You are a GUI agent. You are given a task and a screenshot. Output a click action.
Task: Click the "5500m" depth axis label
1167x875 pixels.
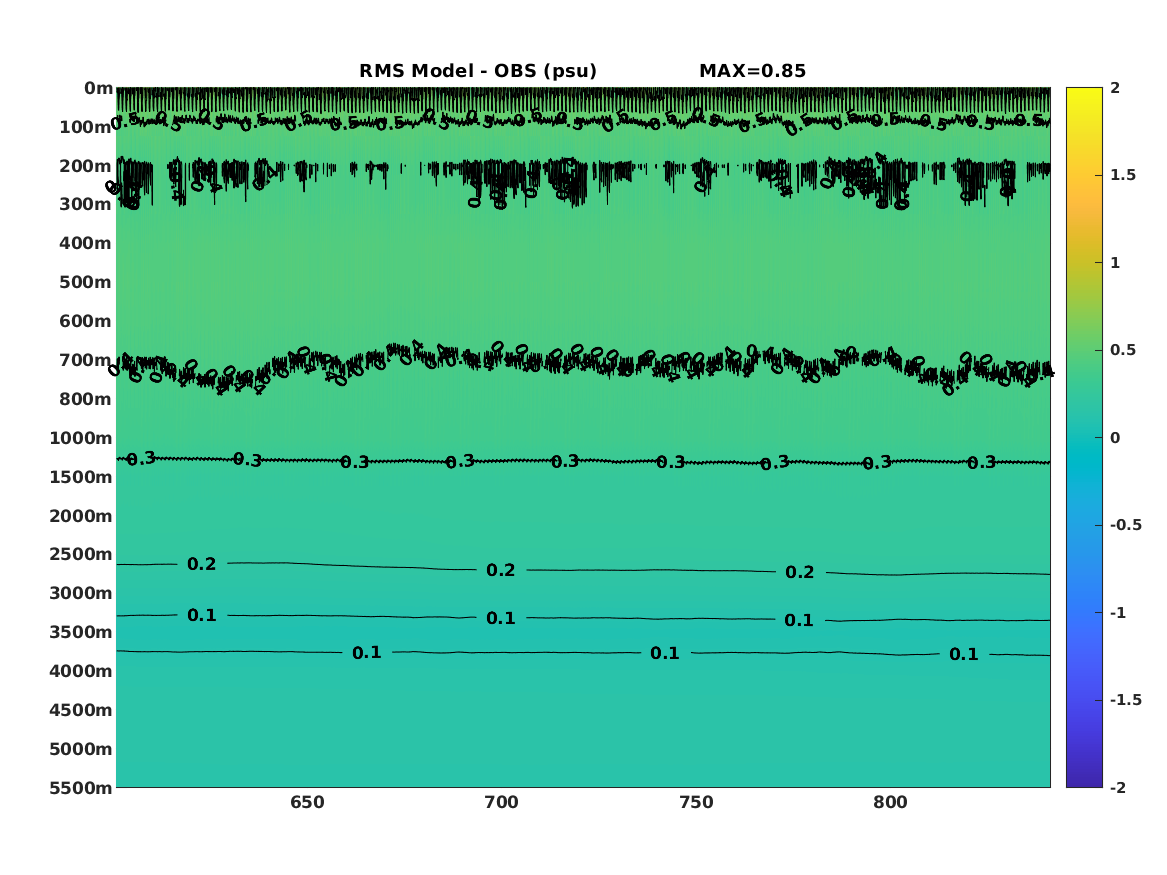coord(81,788)
